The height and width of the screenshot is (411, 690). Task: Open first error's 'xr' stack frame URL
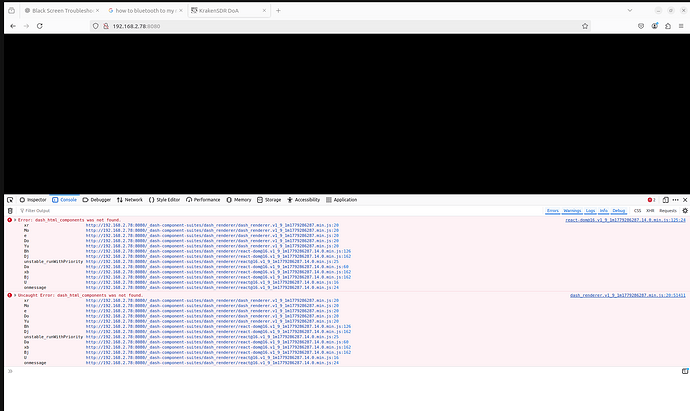[x=212, y=225]
